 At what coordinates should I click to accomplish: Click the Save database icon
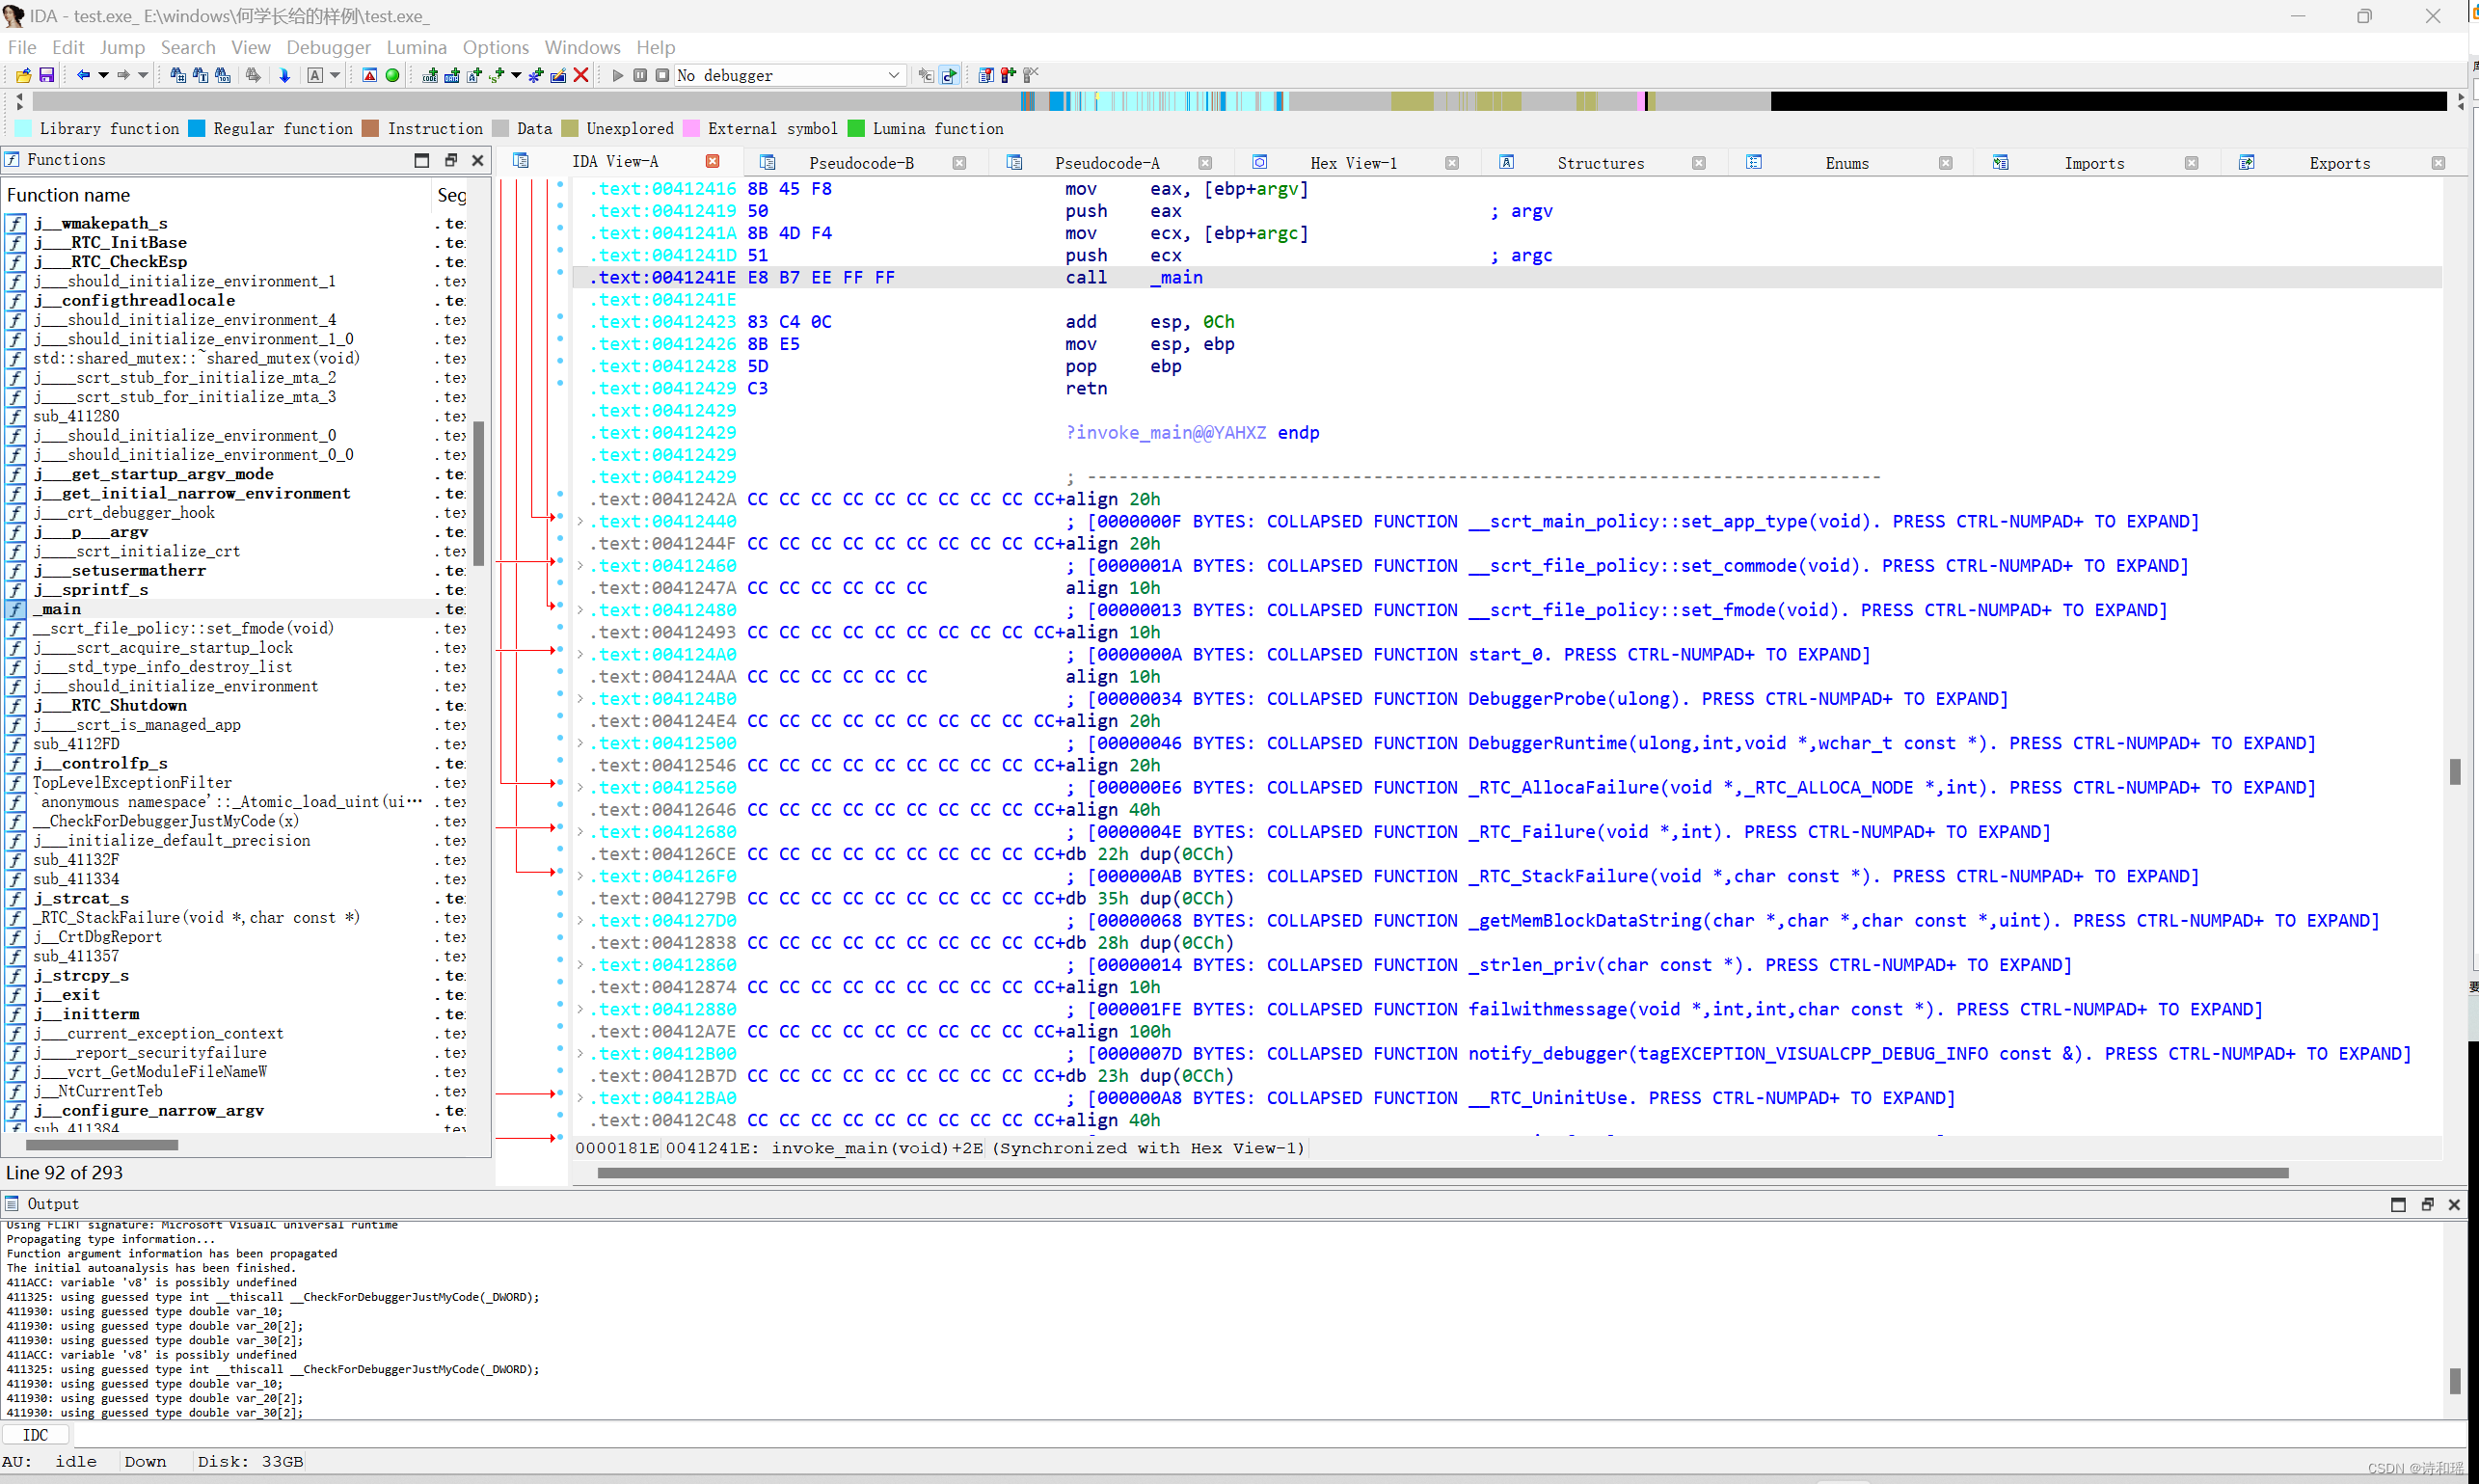(x=46, y=75)
